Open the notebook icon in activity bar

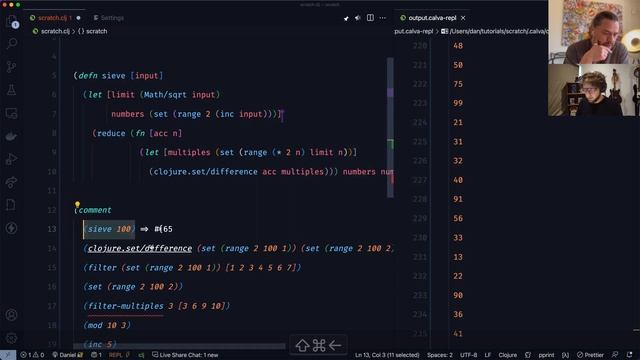(11, 205)
